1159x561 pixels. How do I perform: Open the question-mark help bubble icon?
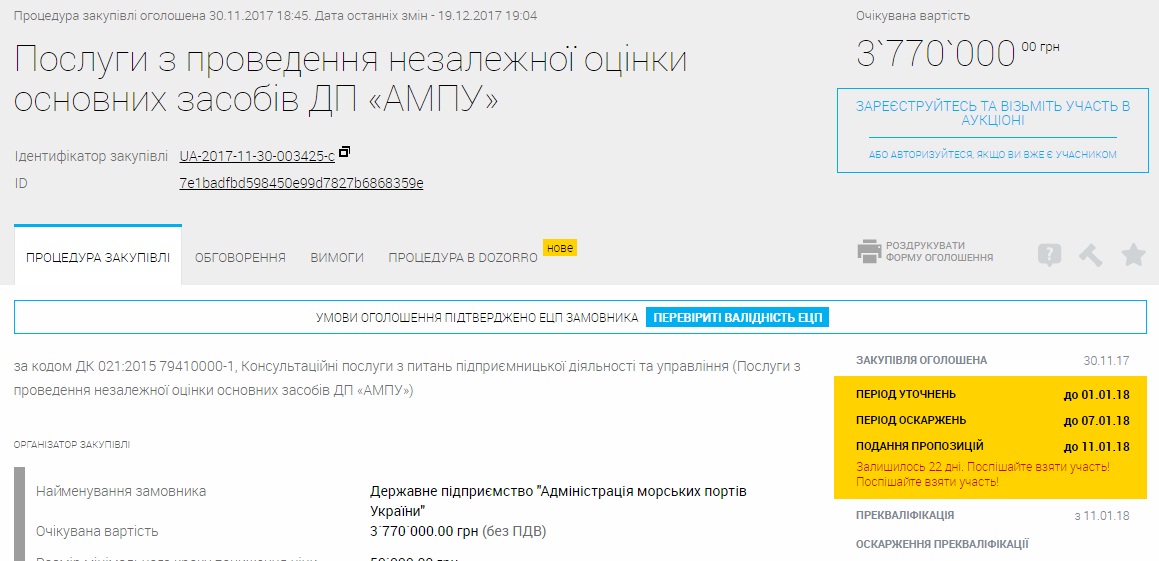[x=1049, y=255]
